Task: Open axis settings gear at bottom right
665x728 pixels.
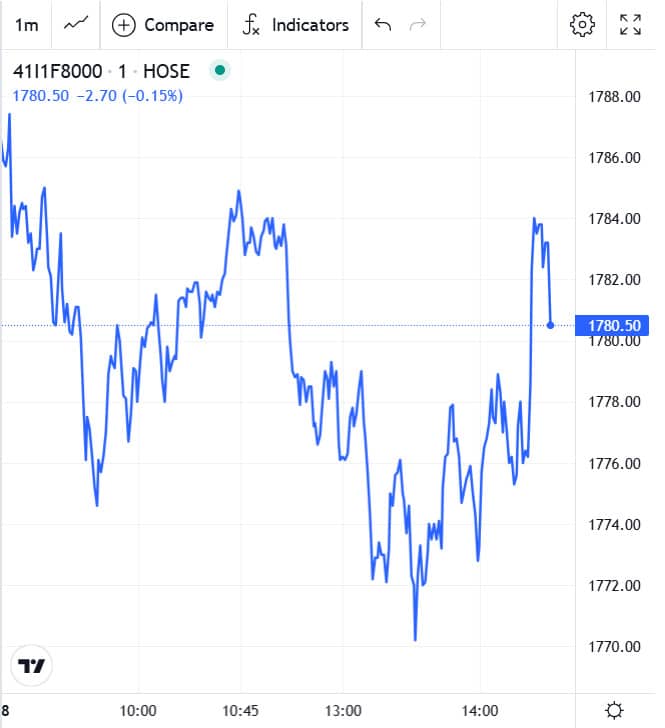Action: [x=614, y=710]
